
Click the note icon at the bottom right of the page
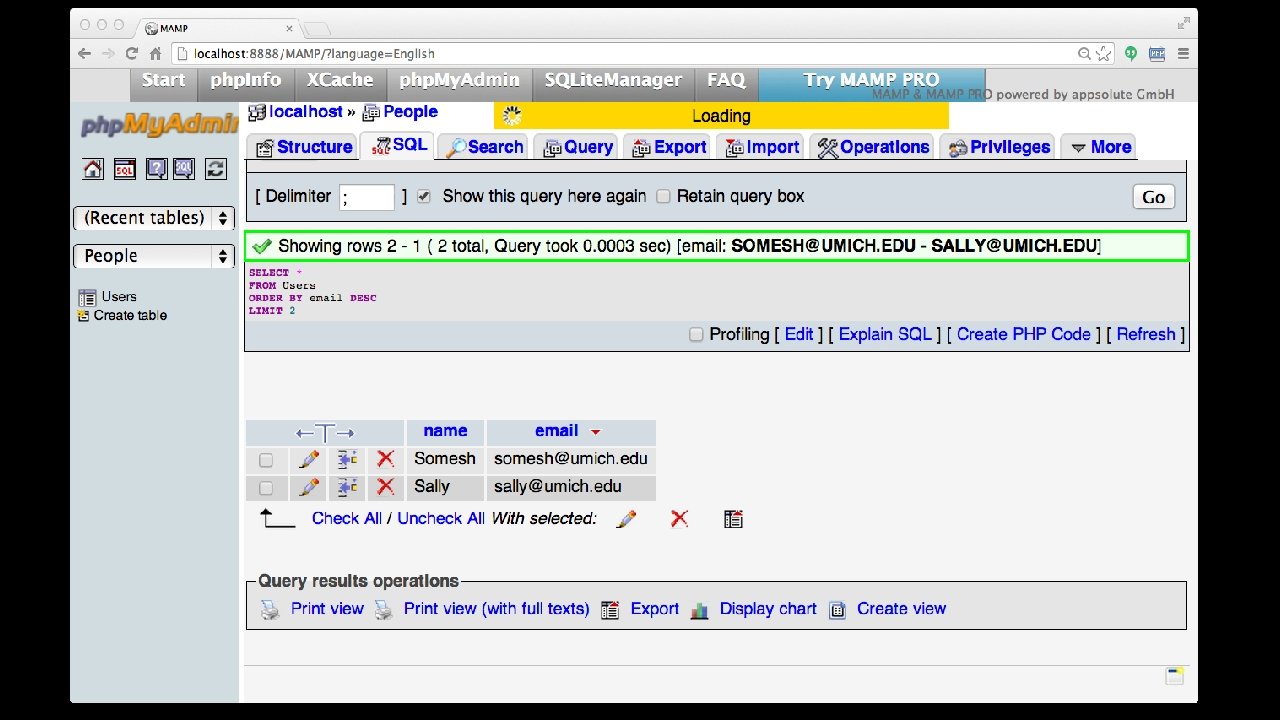pyautogui.click(x=1174, y=676)
